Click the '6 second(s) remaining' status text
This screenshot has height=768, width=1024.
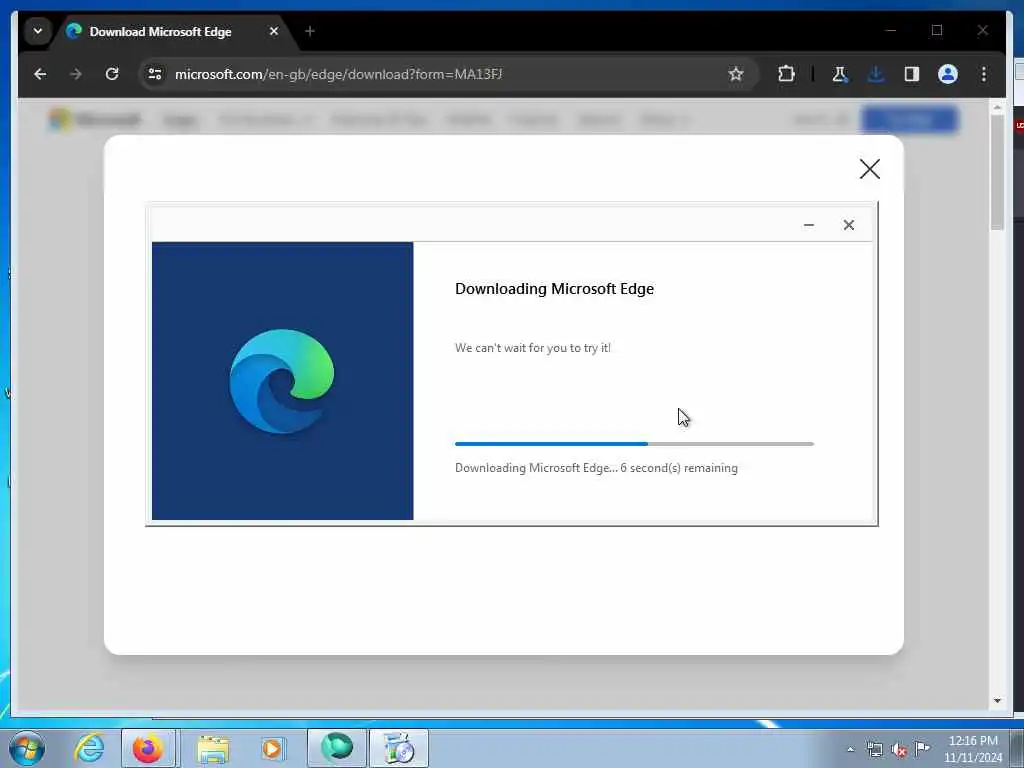click(x=679, y=468)
